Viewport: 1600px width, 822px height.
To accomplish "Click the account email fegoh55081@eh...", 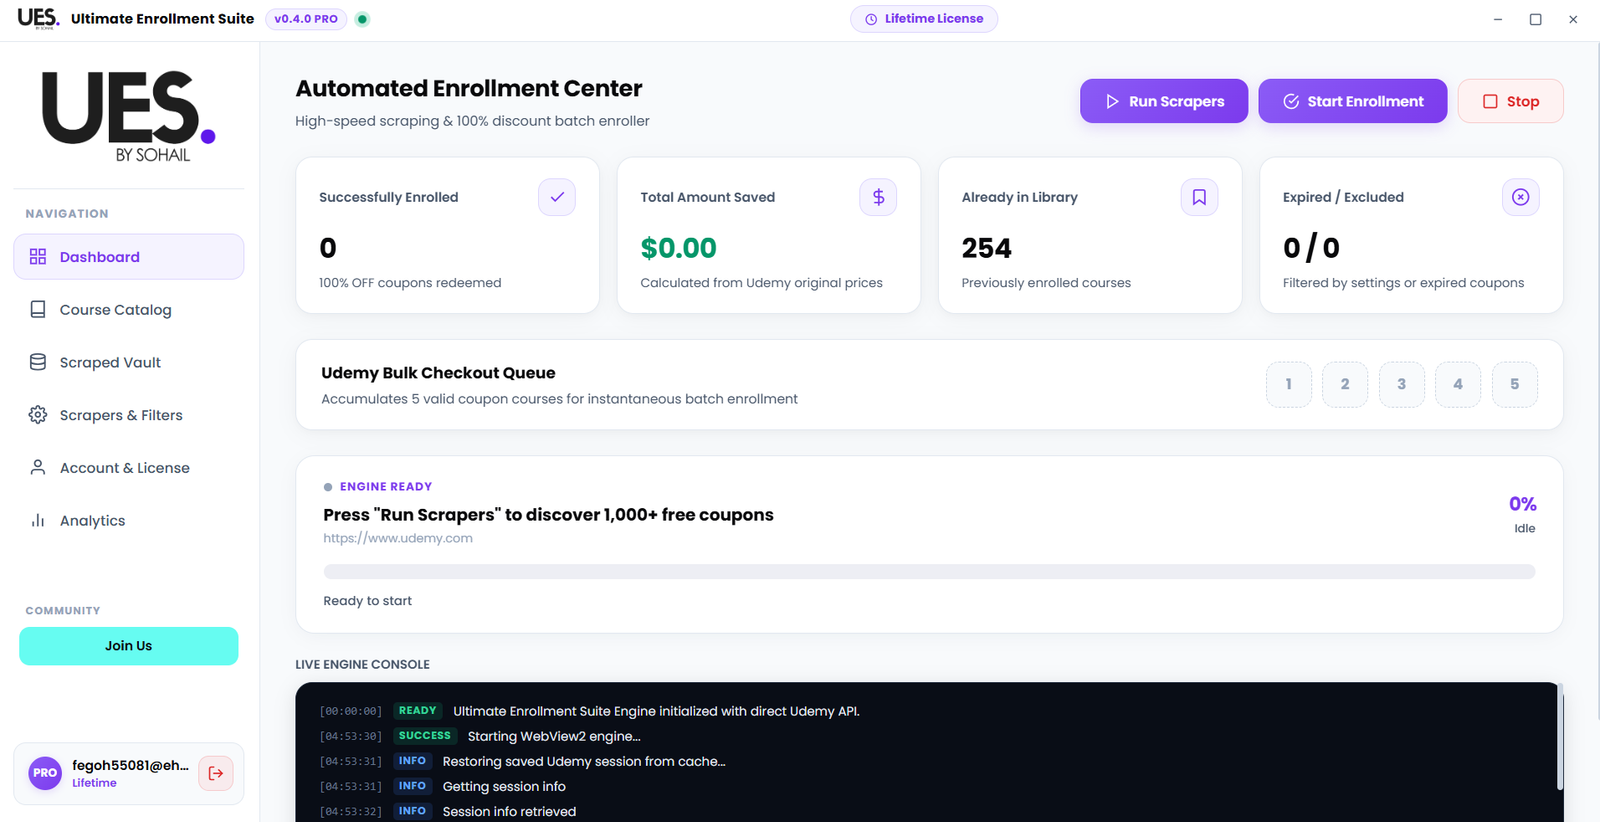I will point(130,765).
